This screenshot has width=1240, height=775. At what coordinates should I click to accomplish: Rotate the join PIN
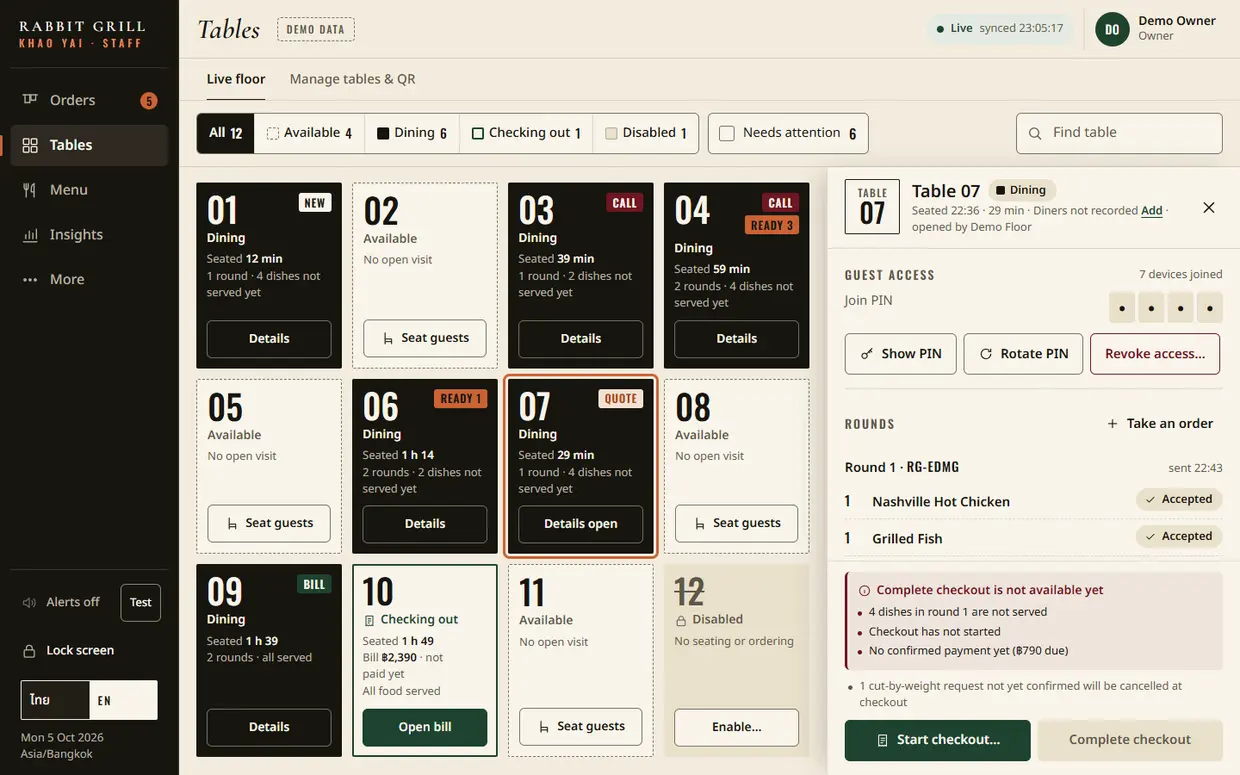coord(1023,354)
